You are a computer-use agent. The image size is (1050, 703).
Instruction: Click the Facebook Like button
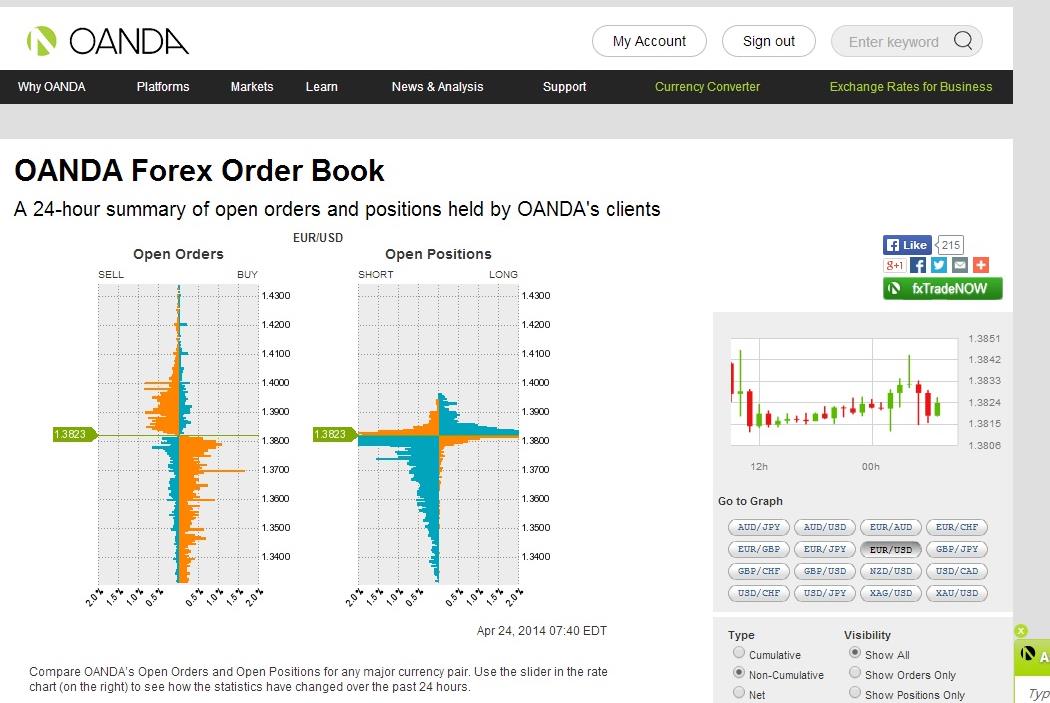pos(907,244)
